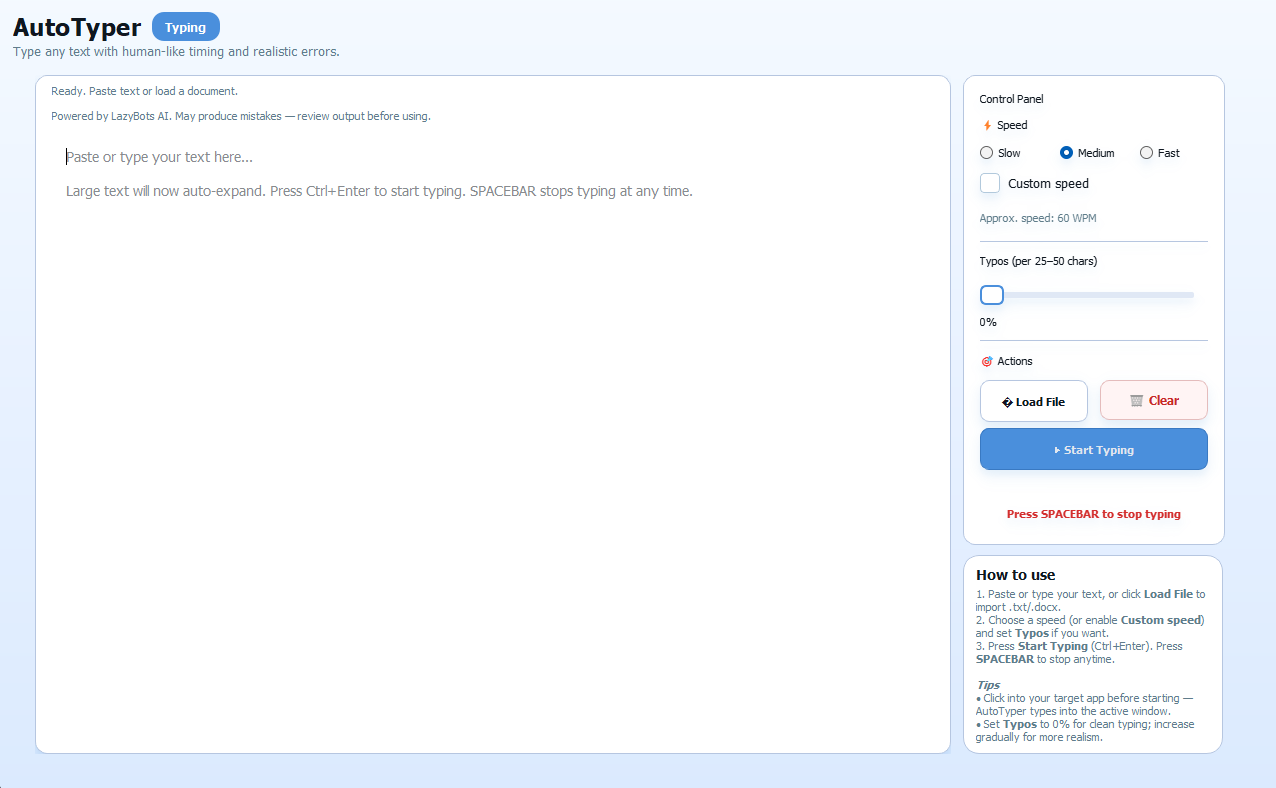The height and width of the screenshot is (788, 1276).
Task: Focus the paste or type text area
Action: point(492,400)
